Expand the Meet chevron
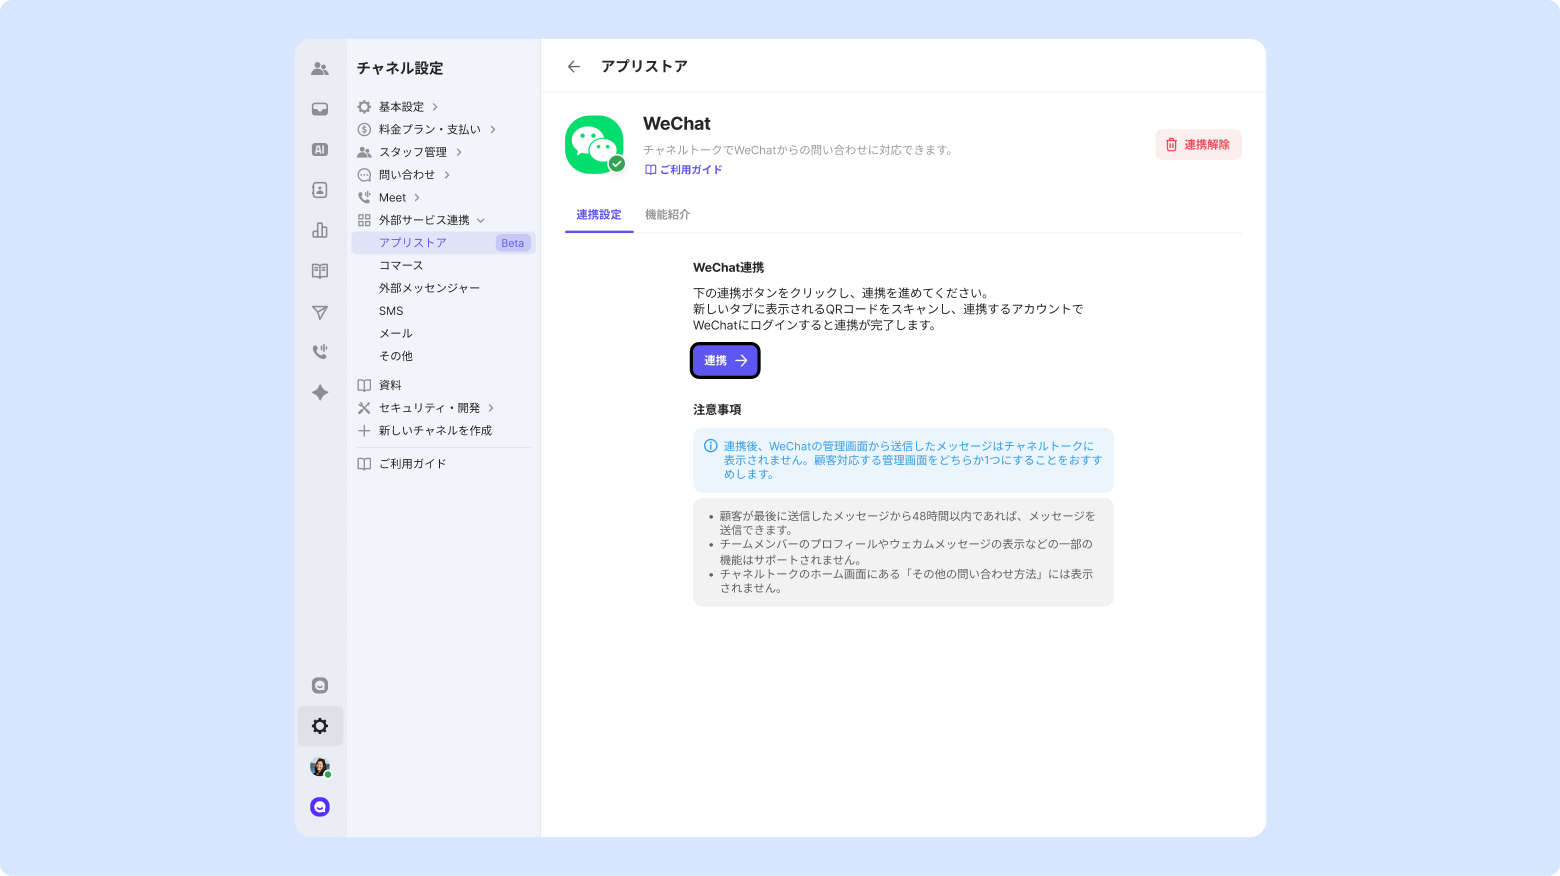1560x876 pixels. coord(417,198)
